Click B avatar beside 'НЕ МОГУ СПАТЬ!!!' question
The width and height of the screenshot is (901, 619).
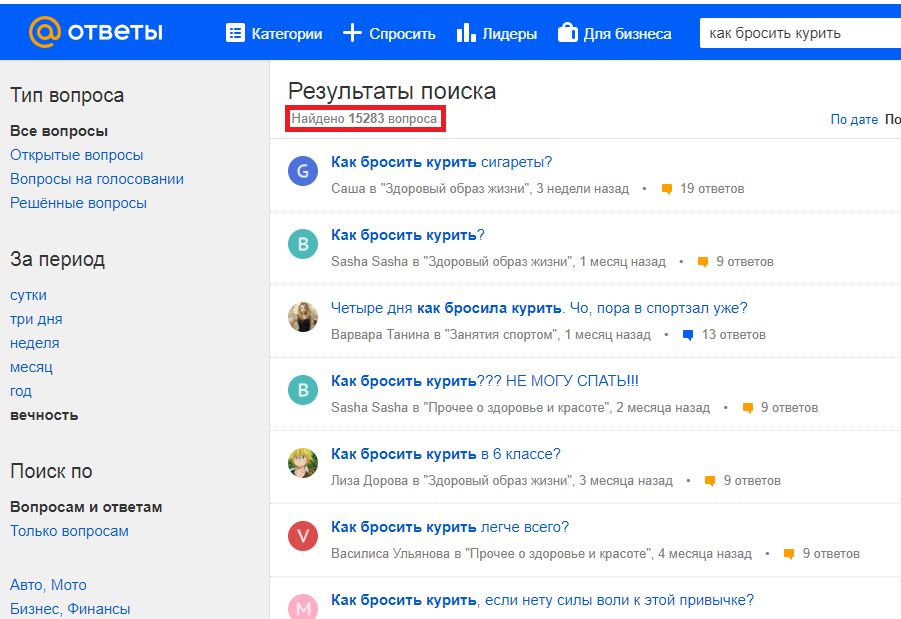point(303,390)
